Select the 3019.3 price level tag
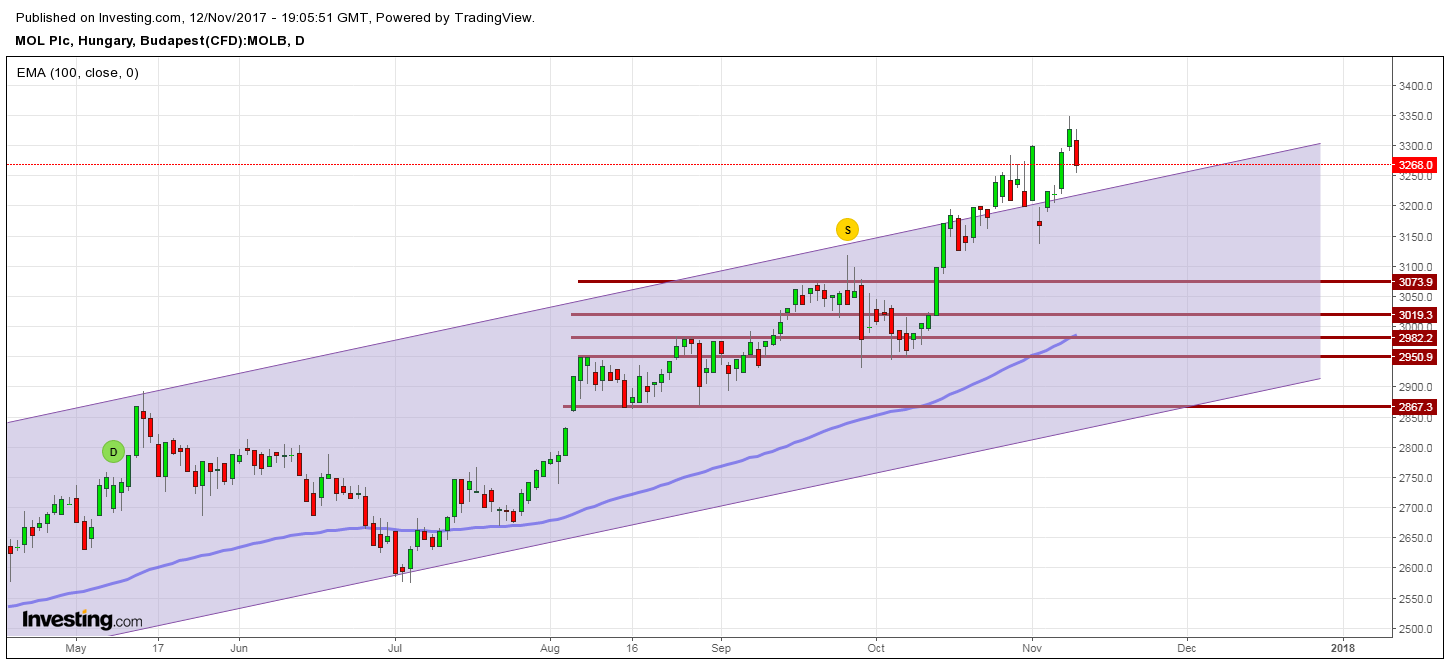 click(x=1415, y=315)
